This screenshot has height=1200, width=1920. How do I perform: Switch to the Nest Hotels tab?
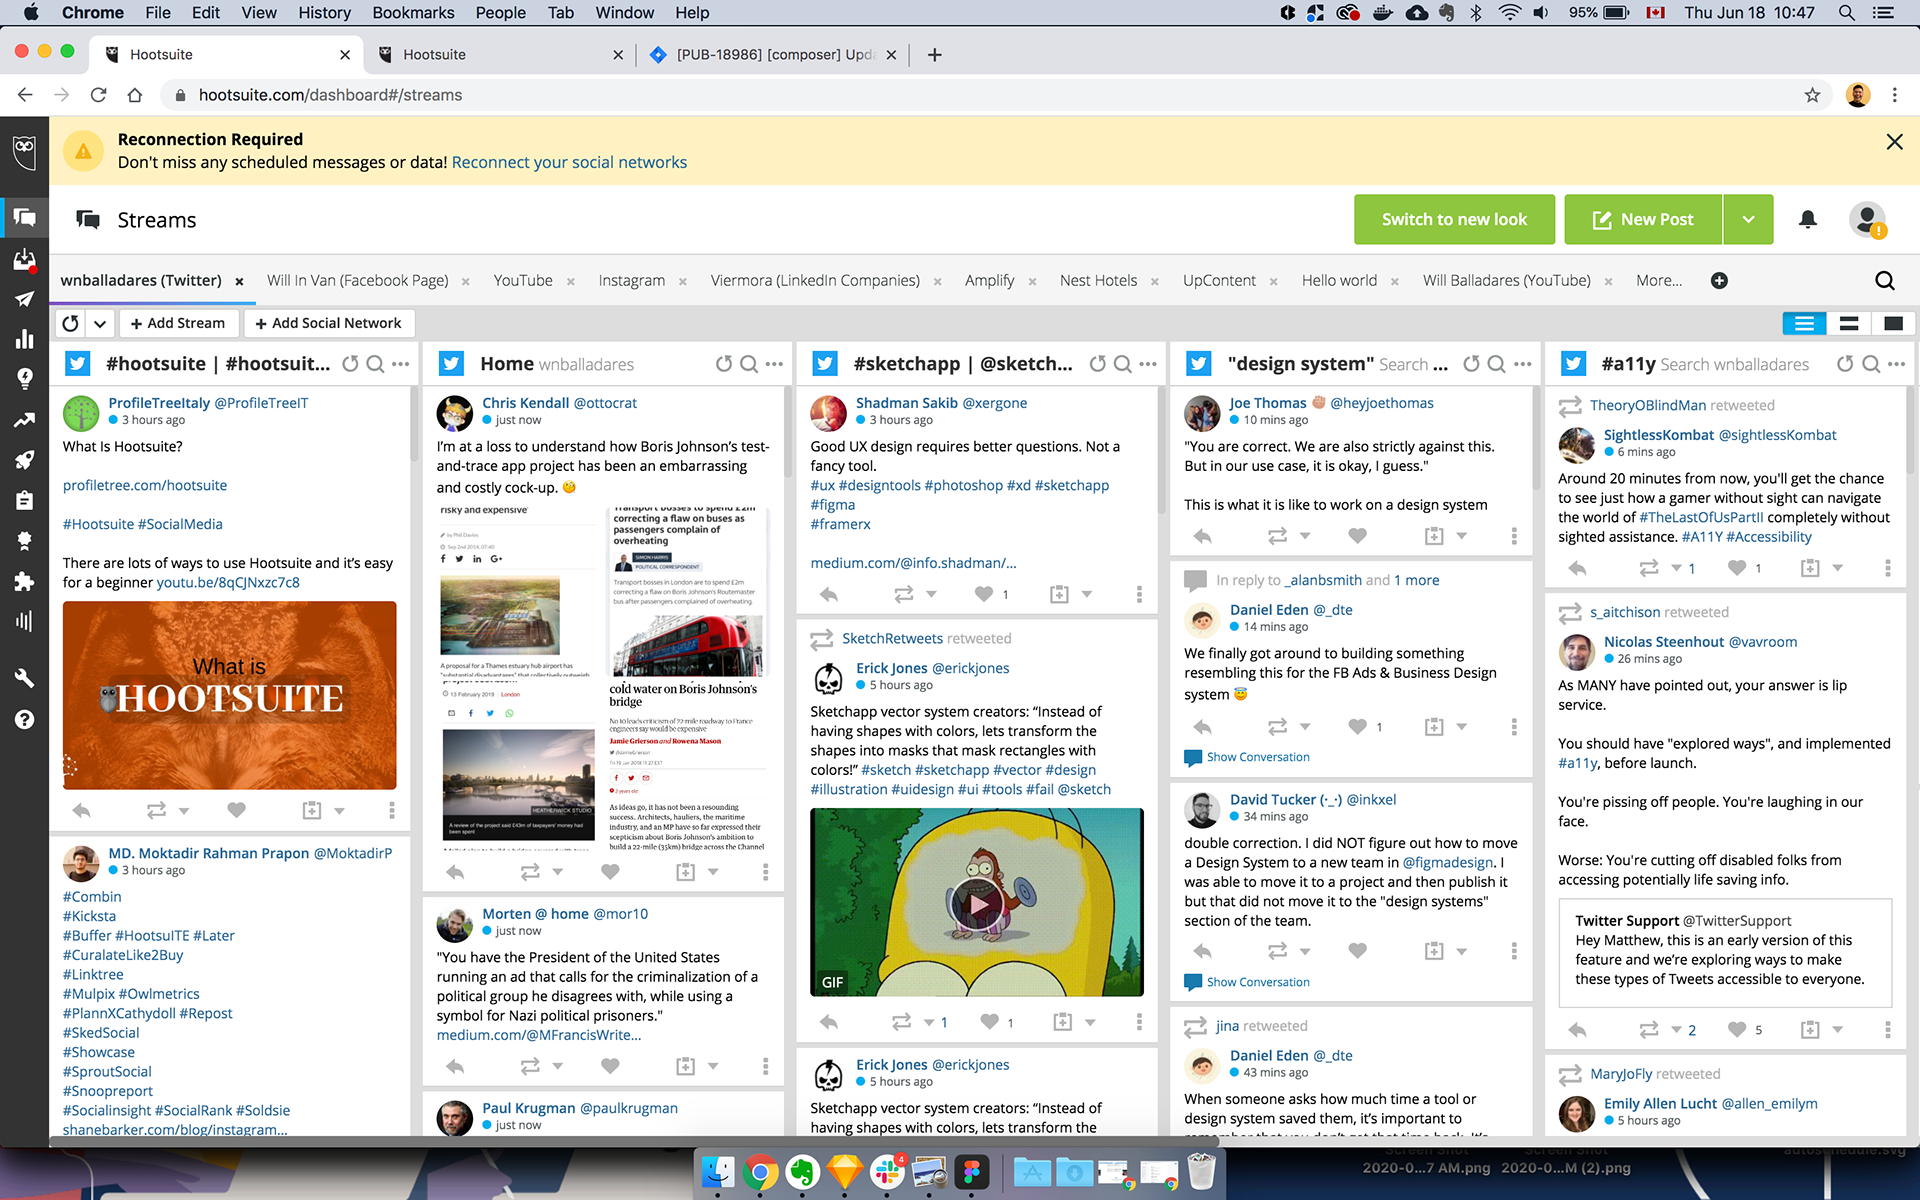point(1098,281)
